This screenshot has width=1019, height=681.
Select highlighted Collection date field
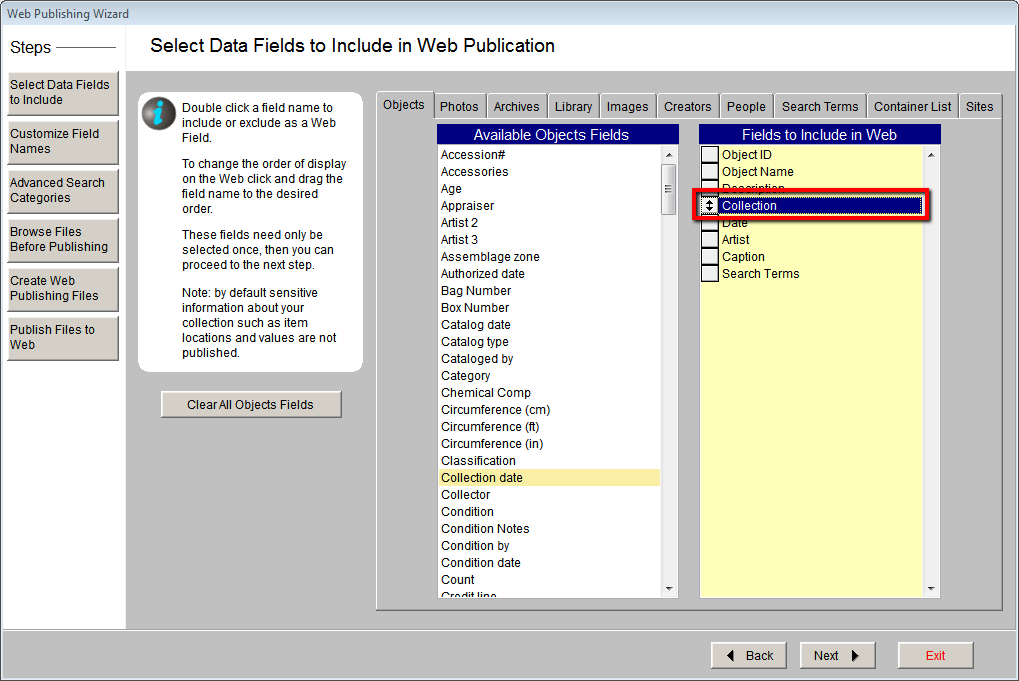click(550, 478)
